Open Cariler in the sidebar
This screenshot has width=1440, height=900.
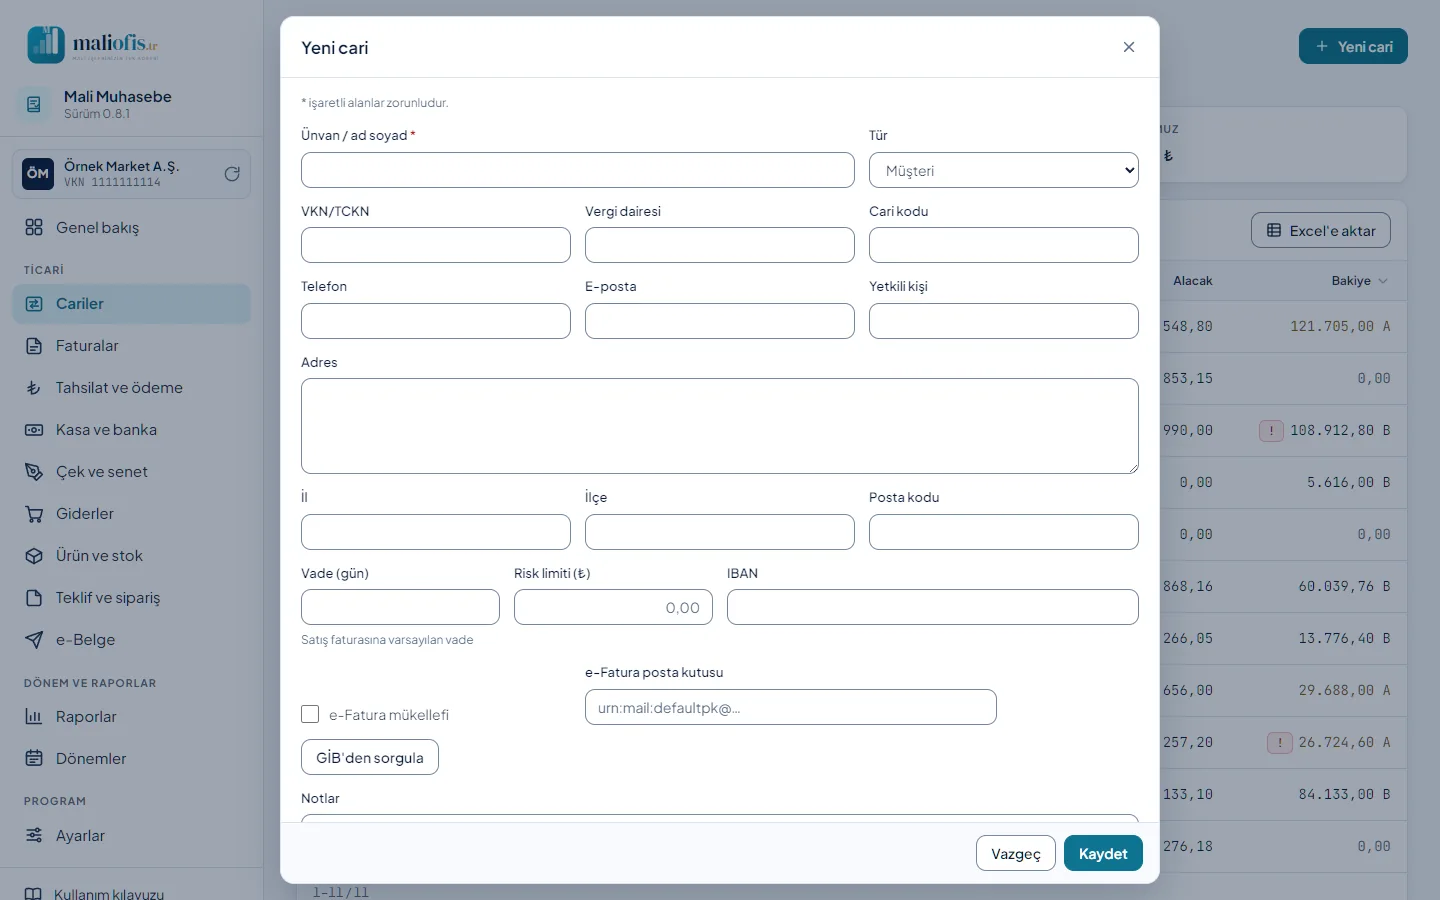(132, 304)
